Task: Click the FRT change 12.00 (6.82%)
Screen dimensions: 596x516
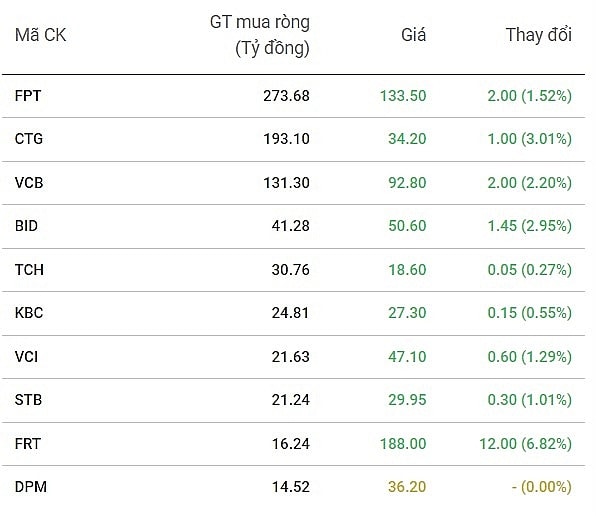Action: [x=526, y=444]
